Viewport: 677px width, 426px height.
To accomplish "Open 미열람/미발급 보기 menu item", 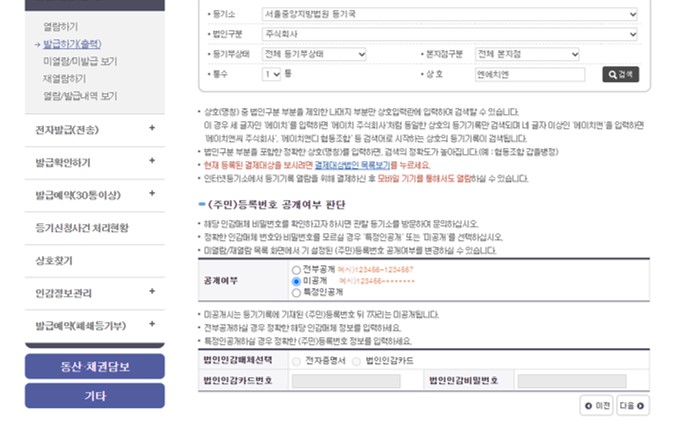I will tap(80, 61).
